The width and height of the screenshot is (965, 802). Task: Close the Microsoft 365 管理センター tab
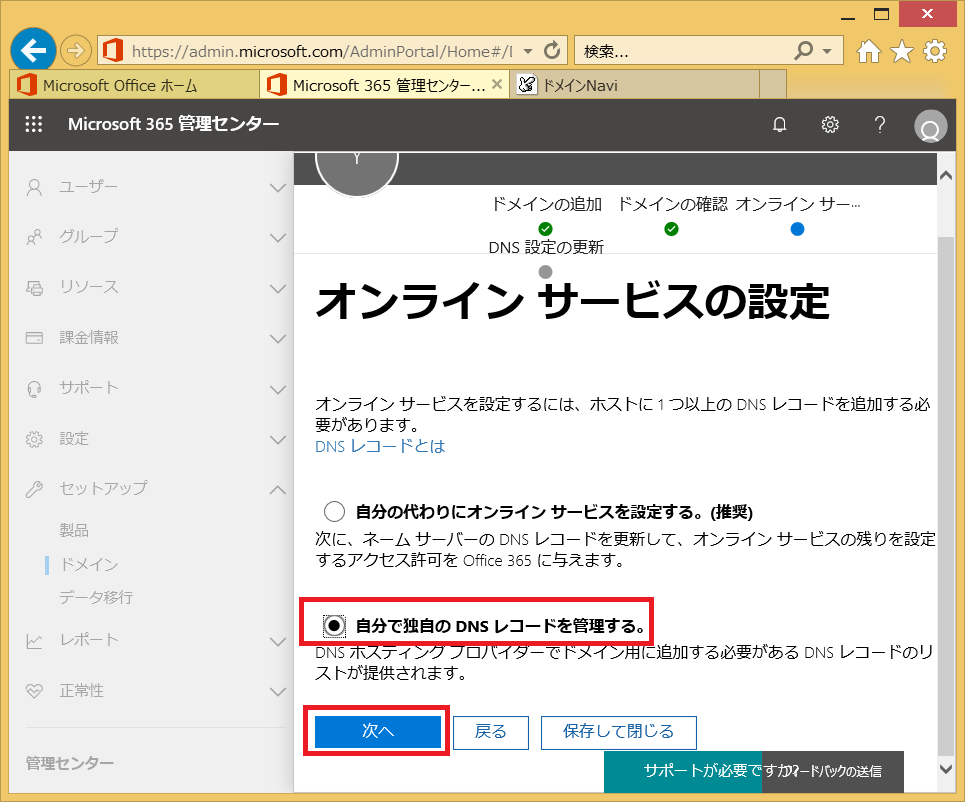point(497,84)
